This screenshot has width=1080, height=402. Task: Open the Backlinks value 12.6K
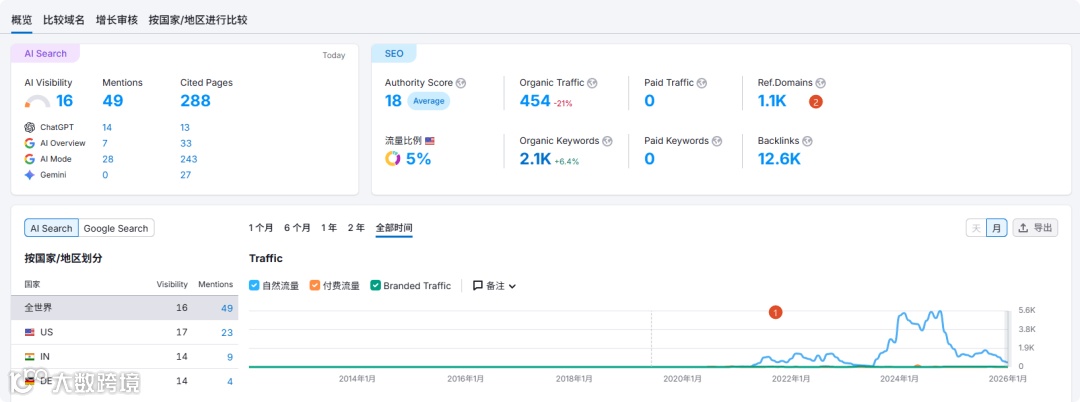pos(779,159)
